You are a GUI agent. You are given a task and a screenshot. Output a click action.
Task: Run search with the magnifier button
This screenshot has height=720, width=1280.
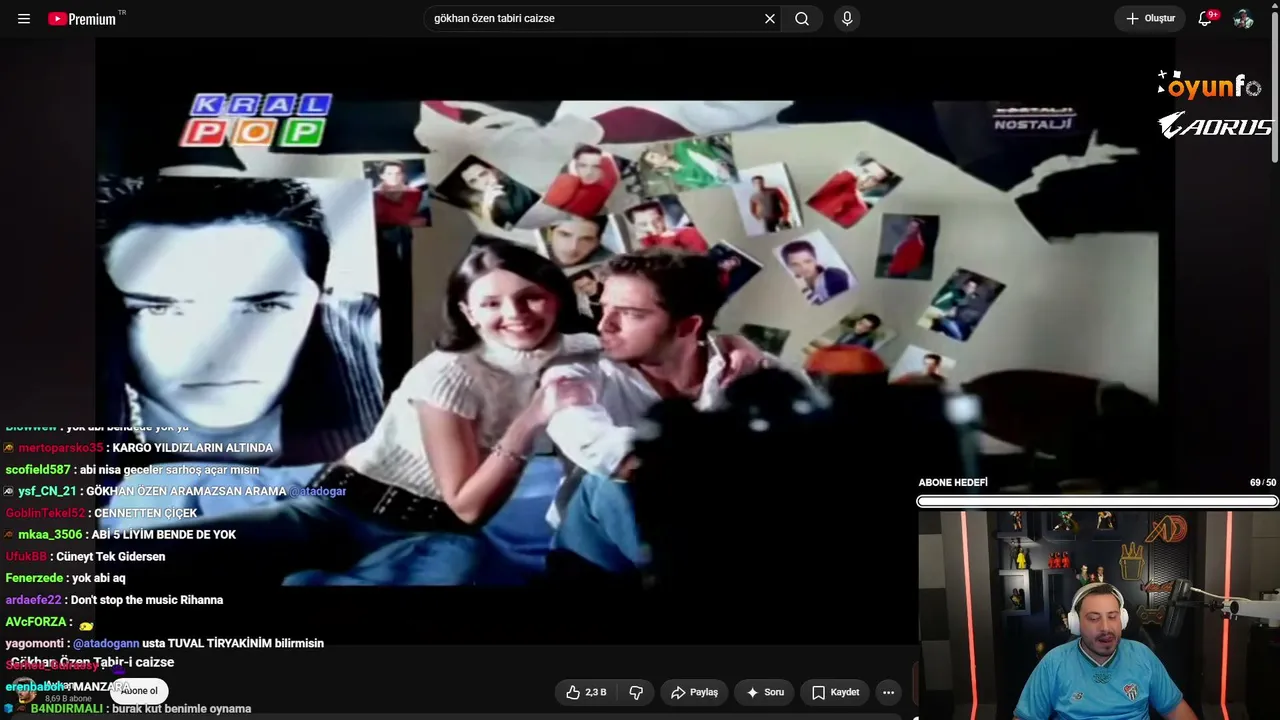tap(802, 19)
